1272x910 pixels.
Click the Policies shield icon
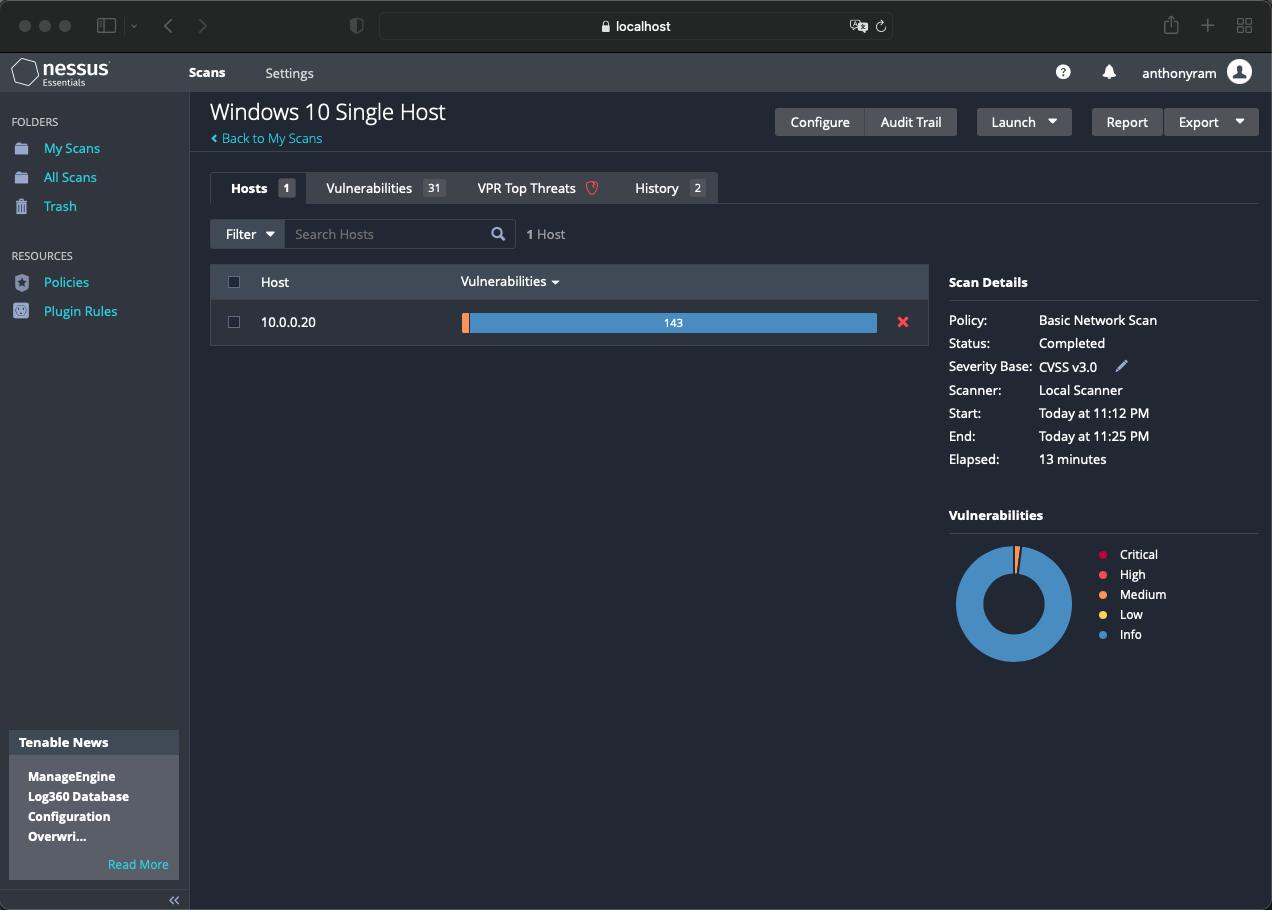coord(22,282)
